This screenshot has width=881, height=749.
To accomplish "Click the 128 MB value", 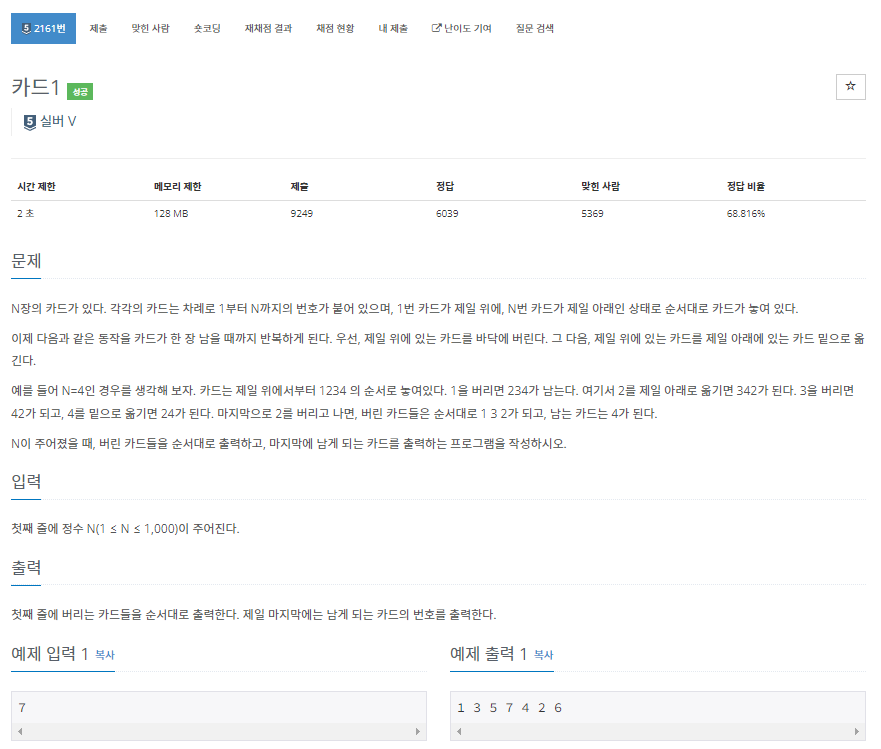I will [171, 214].
